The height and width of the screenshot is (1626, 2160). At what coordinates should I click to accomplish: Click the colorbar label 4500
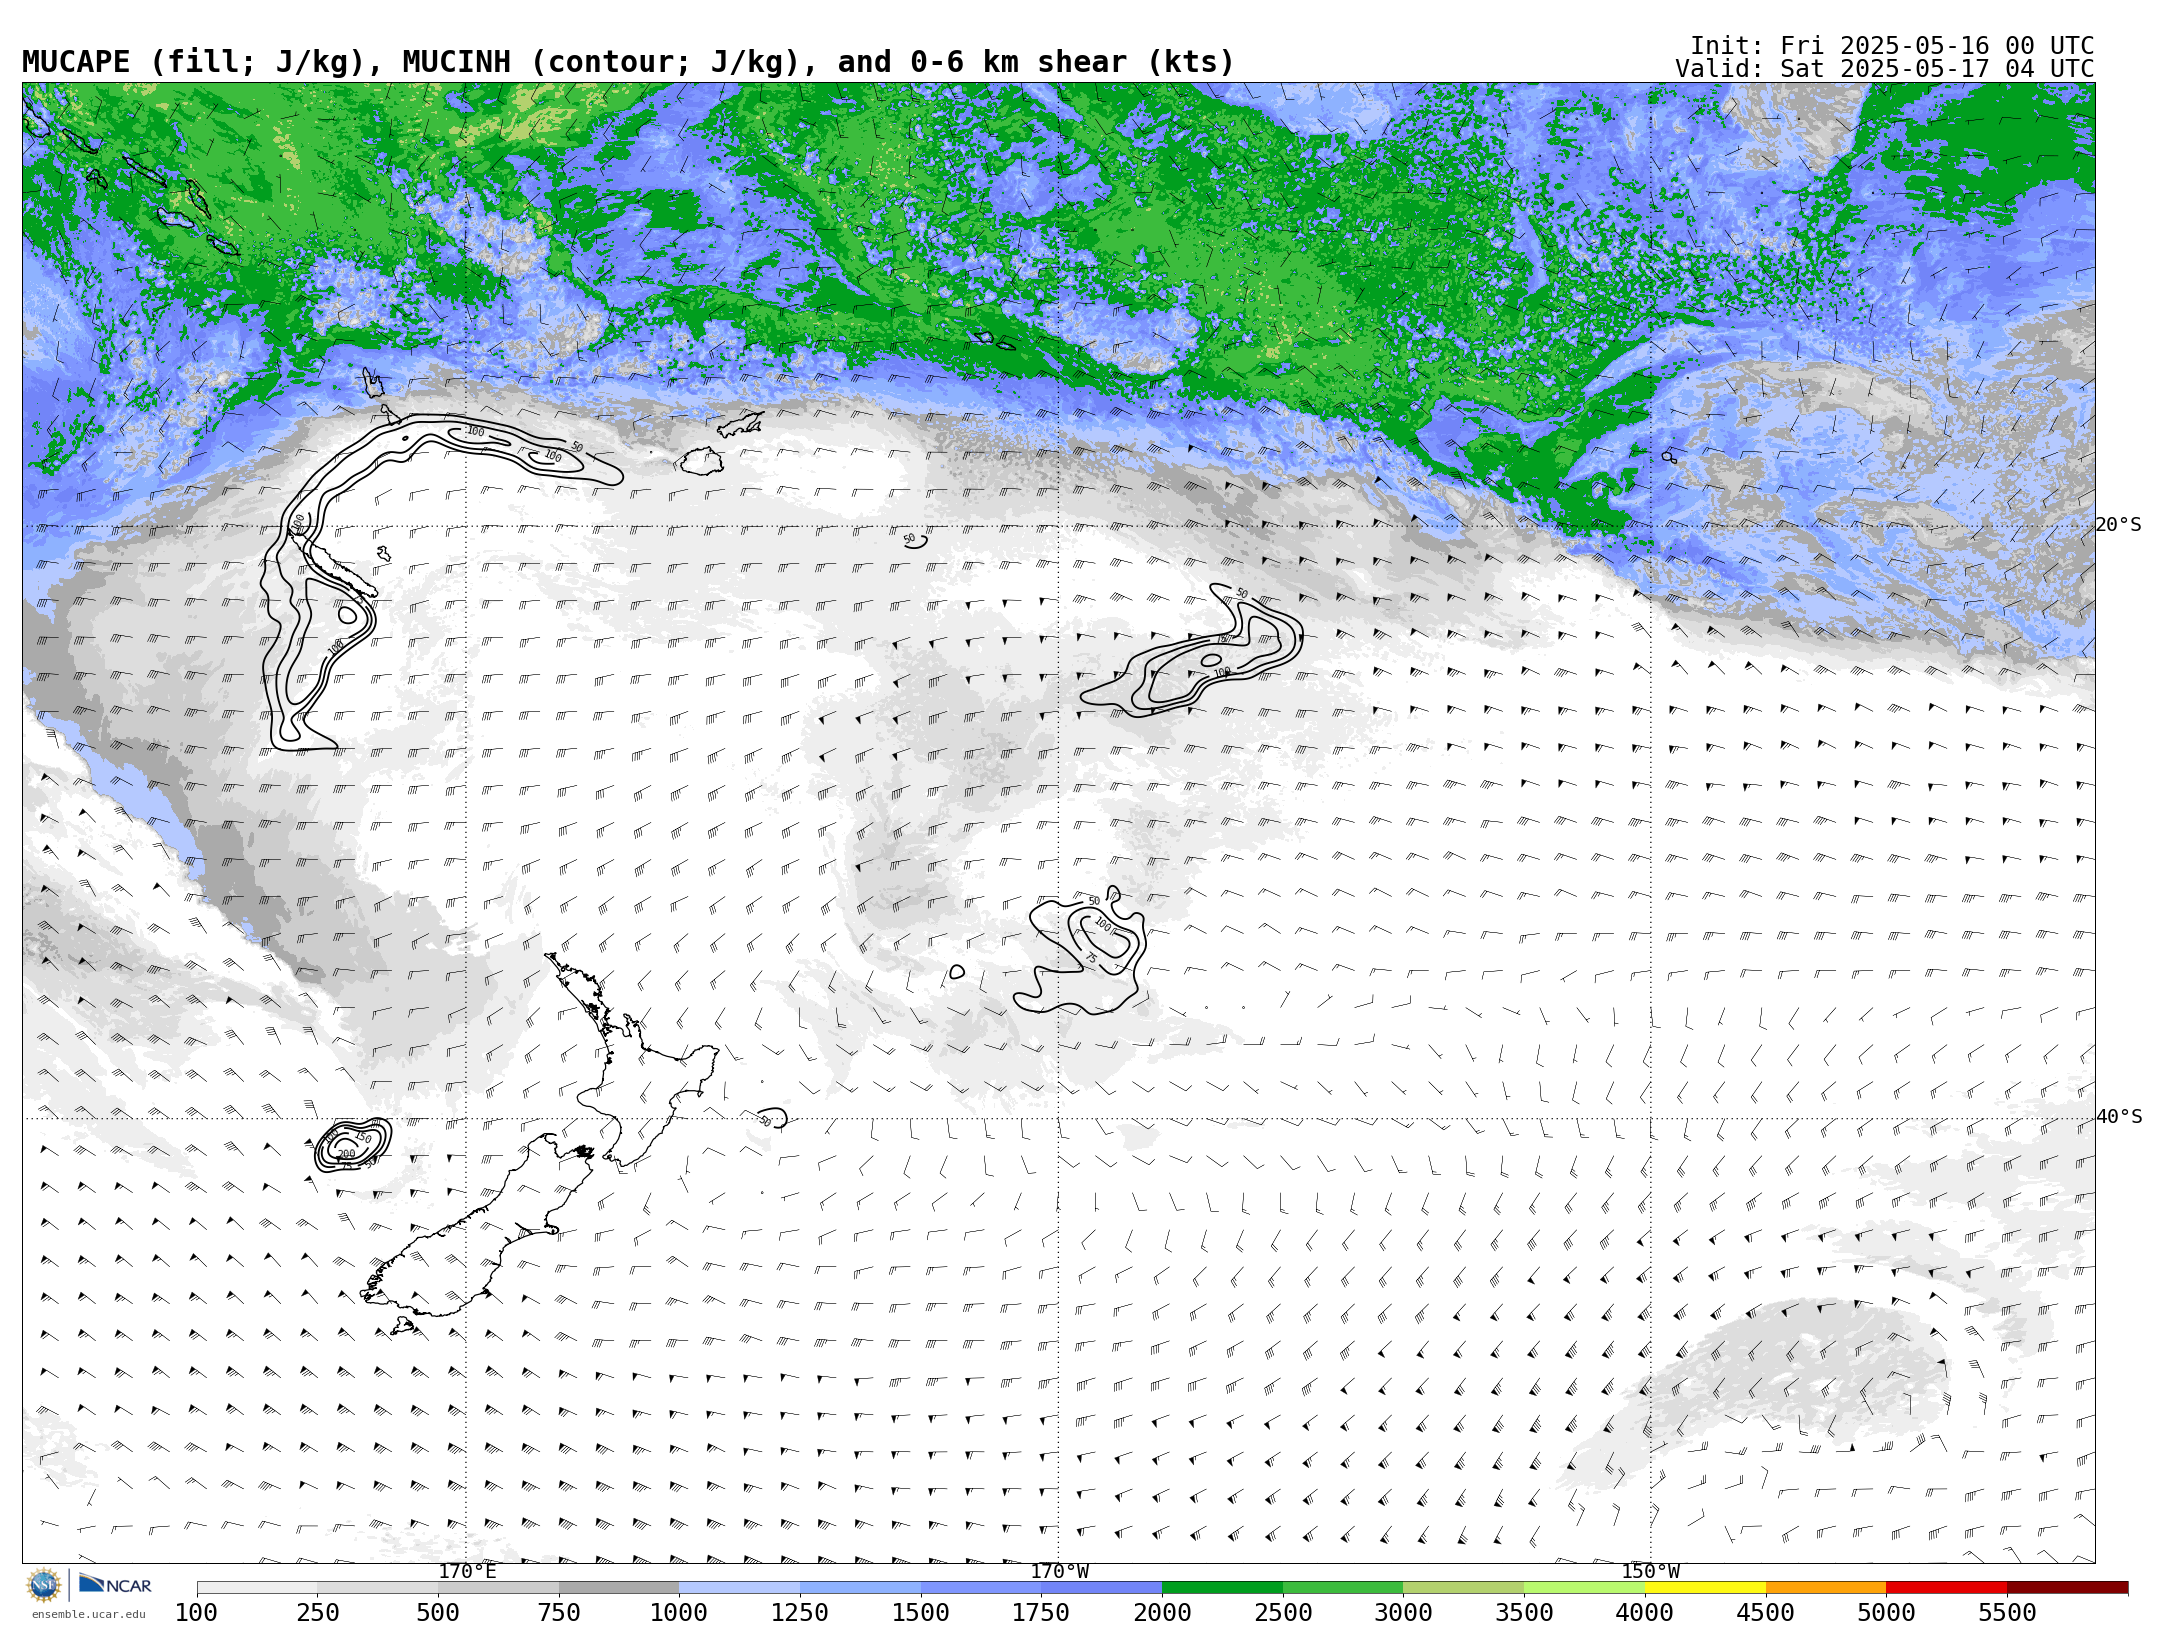(x=1766, y=1613)
